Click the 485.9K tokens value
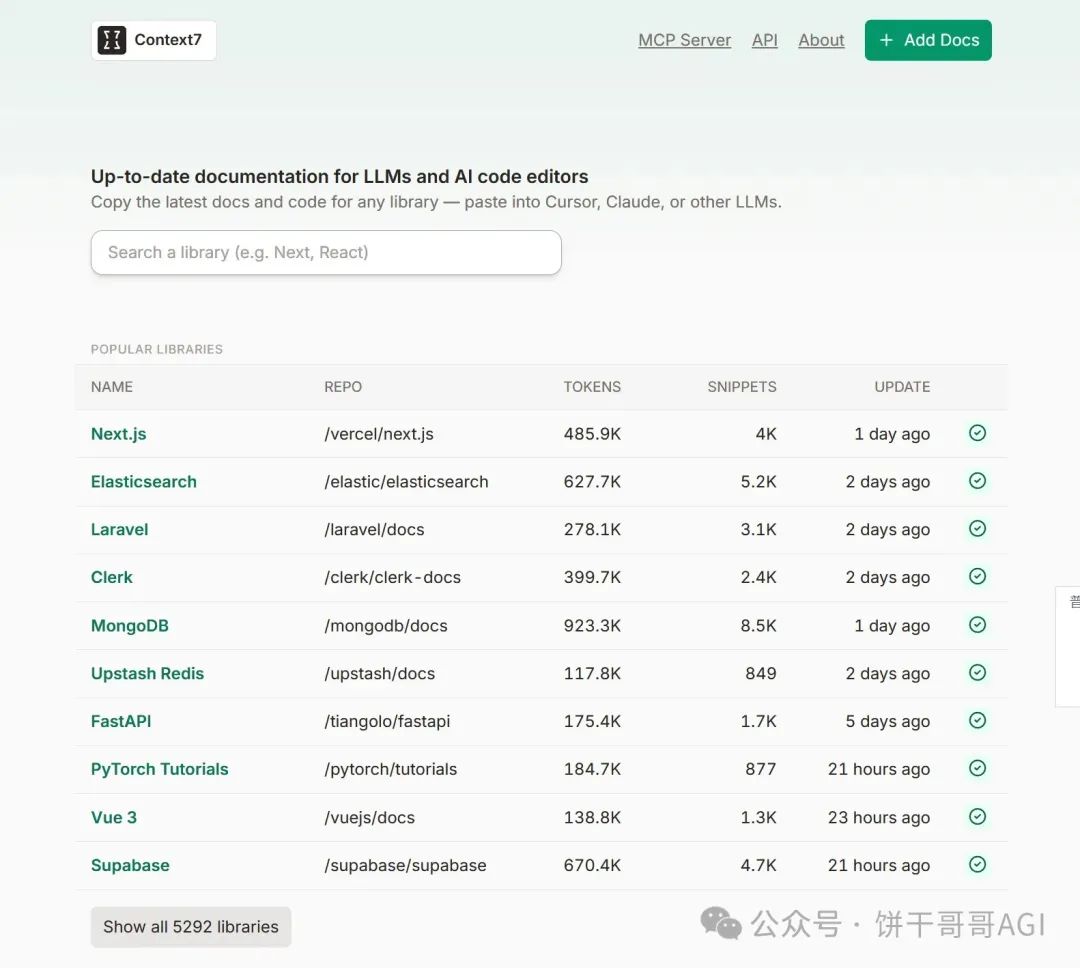 point(592,434)
